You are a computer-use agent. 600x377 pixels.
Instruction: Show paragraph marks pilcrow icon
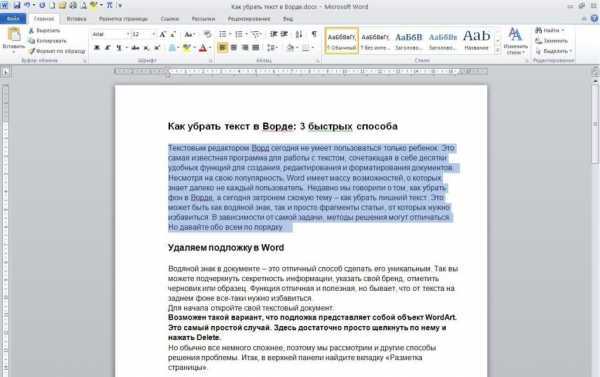[x=314, y=34]
